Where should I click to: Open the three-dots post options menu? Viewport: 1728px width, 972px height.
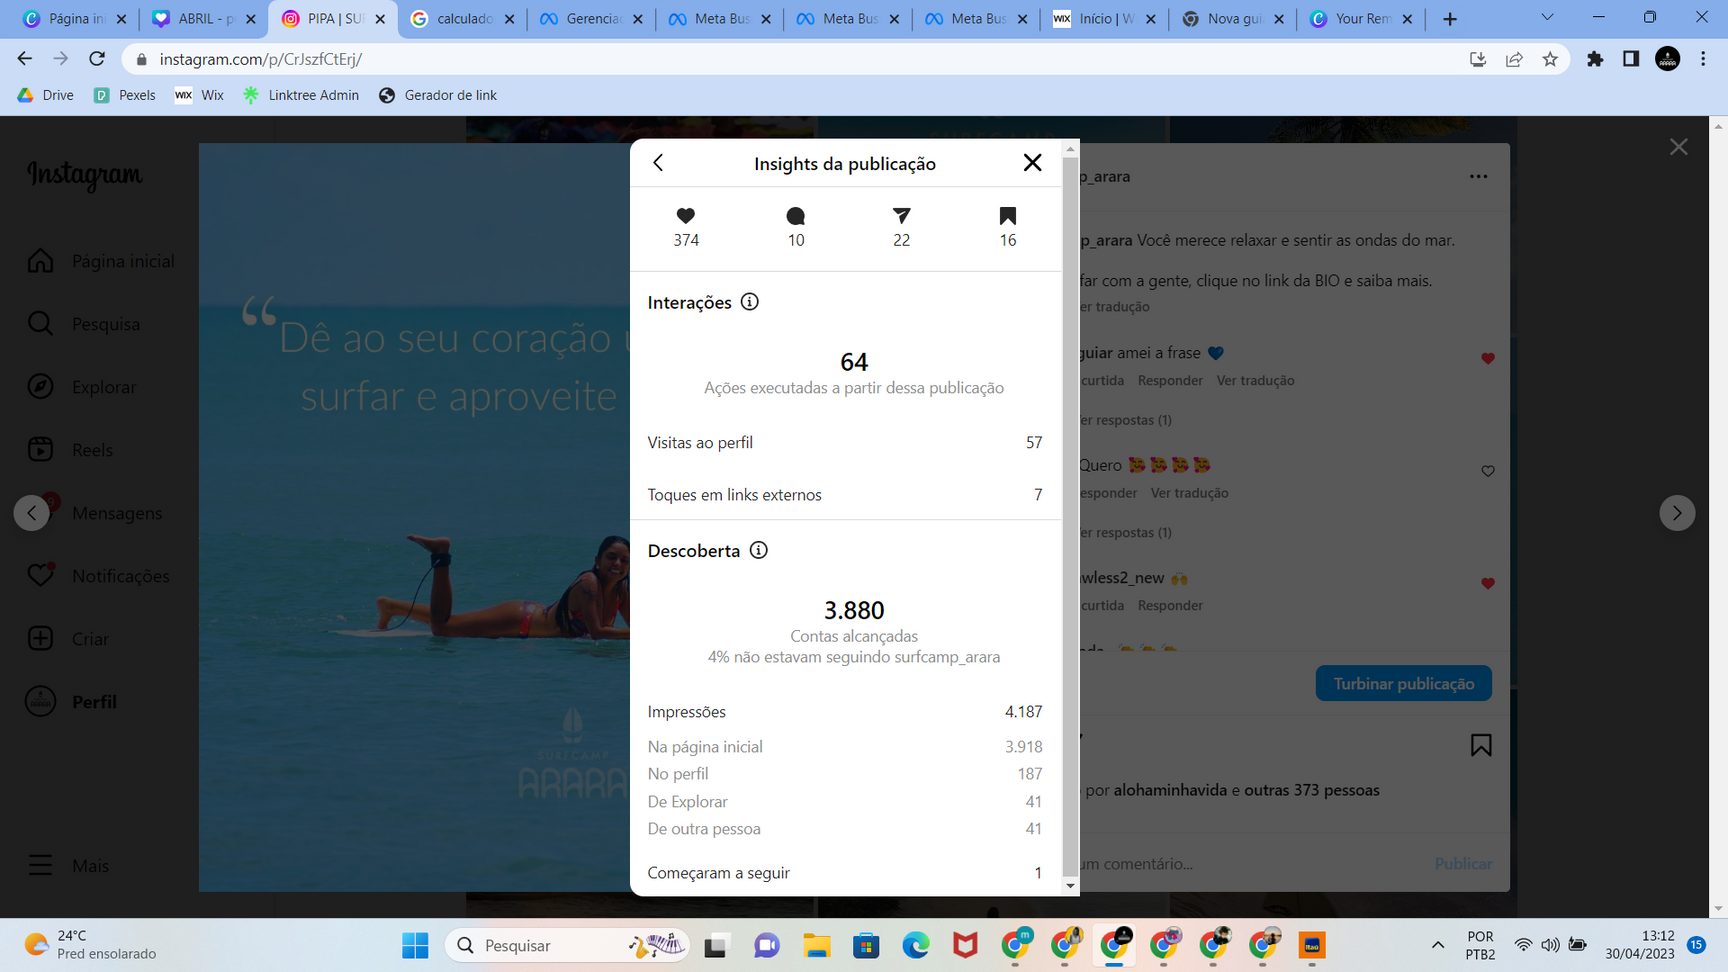click(1478, 177)
